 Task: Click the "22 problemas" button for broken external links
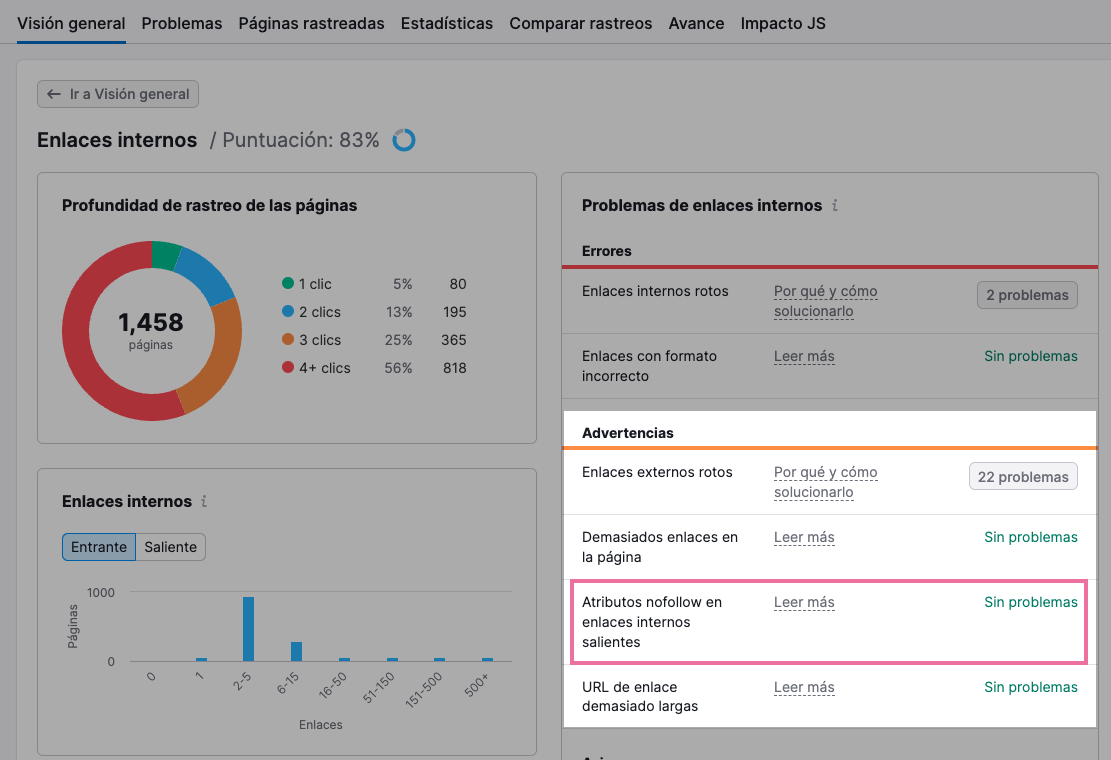(x=1023, y=476)
